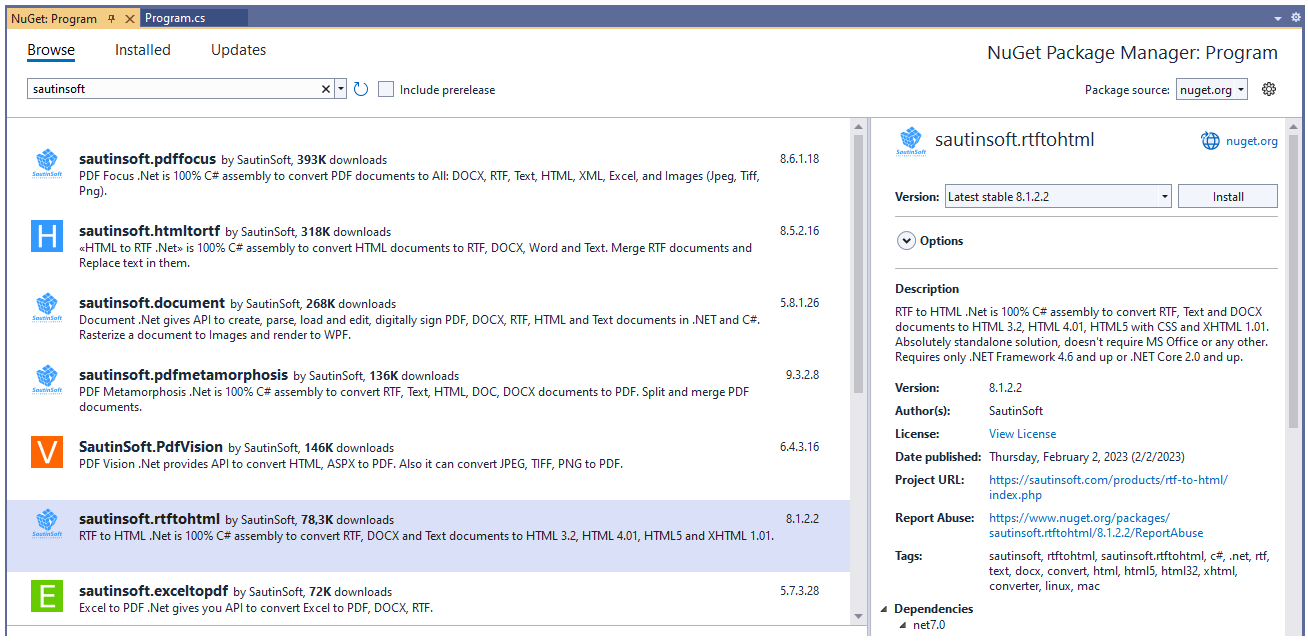Click the sautinsoft.htmltortf H icon

[46, 236]
